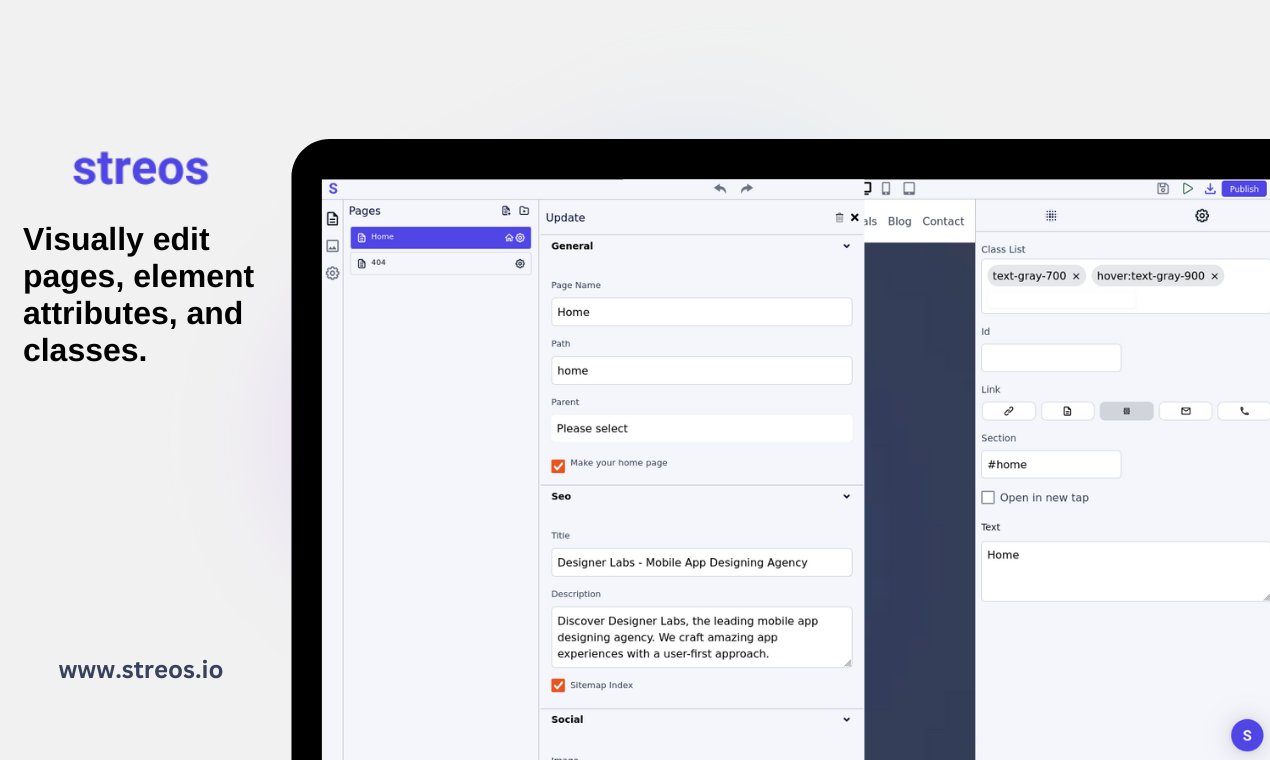Click the round S help button
1270x760 pixels.
click(1247, 735)
